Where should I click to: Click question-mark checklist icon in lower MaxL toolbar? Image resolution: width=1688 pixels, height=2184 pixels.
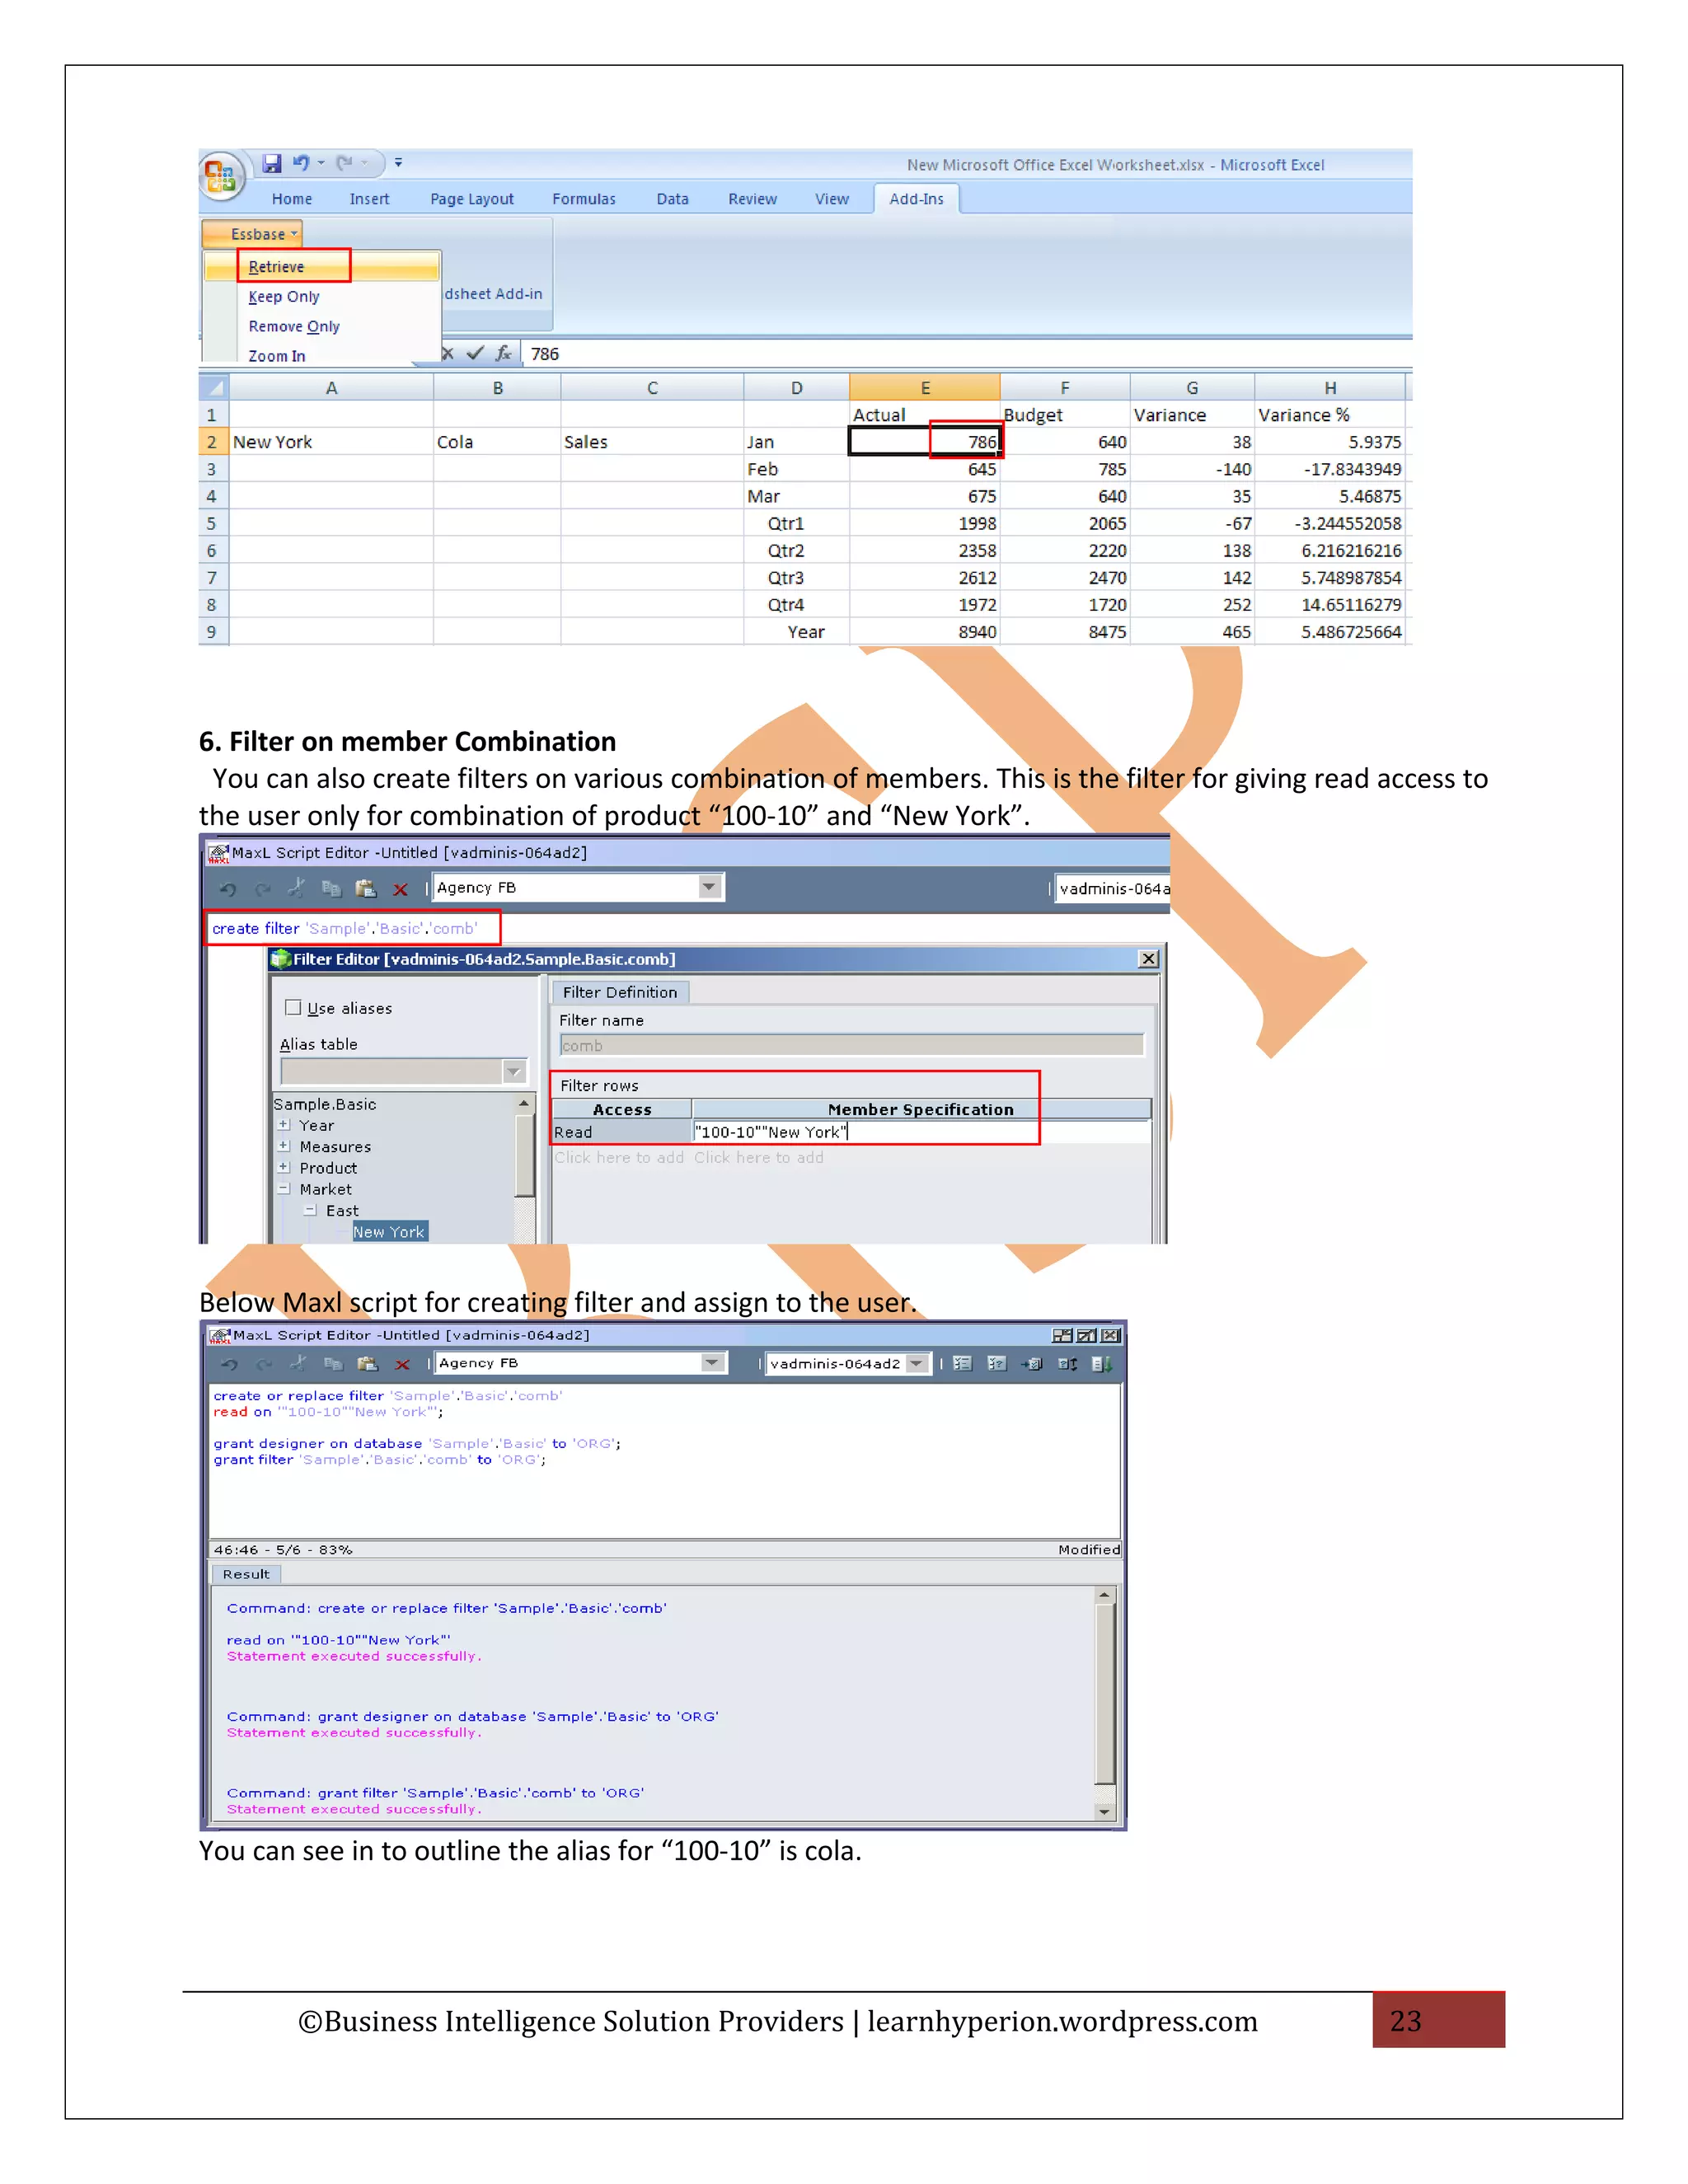coord(997,1364)
